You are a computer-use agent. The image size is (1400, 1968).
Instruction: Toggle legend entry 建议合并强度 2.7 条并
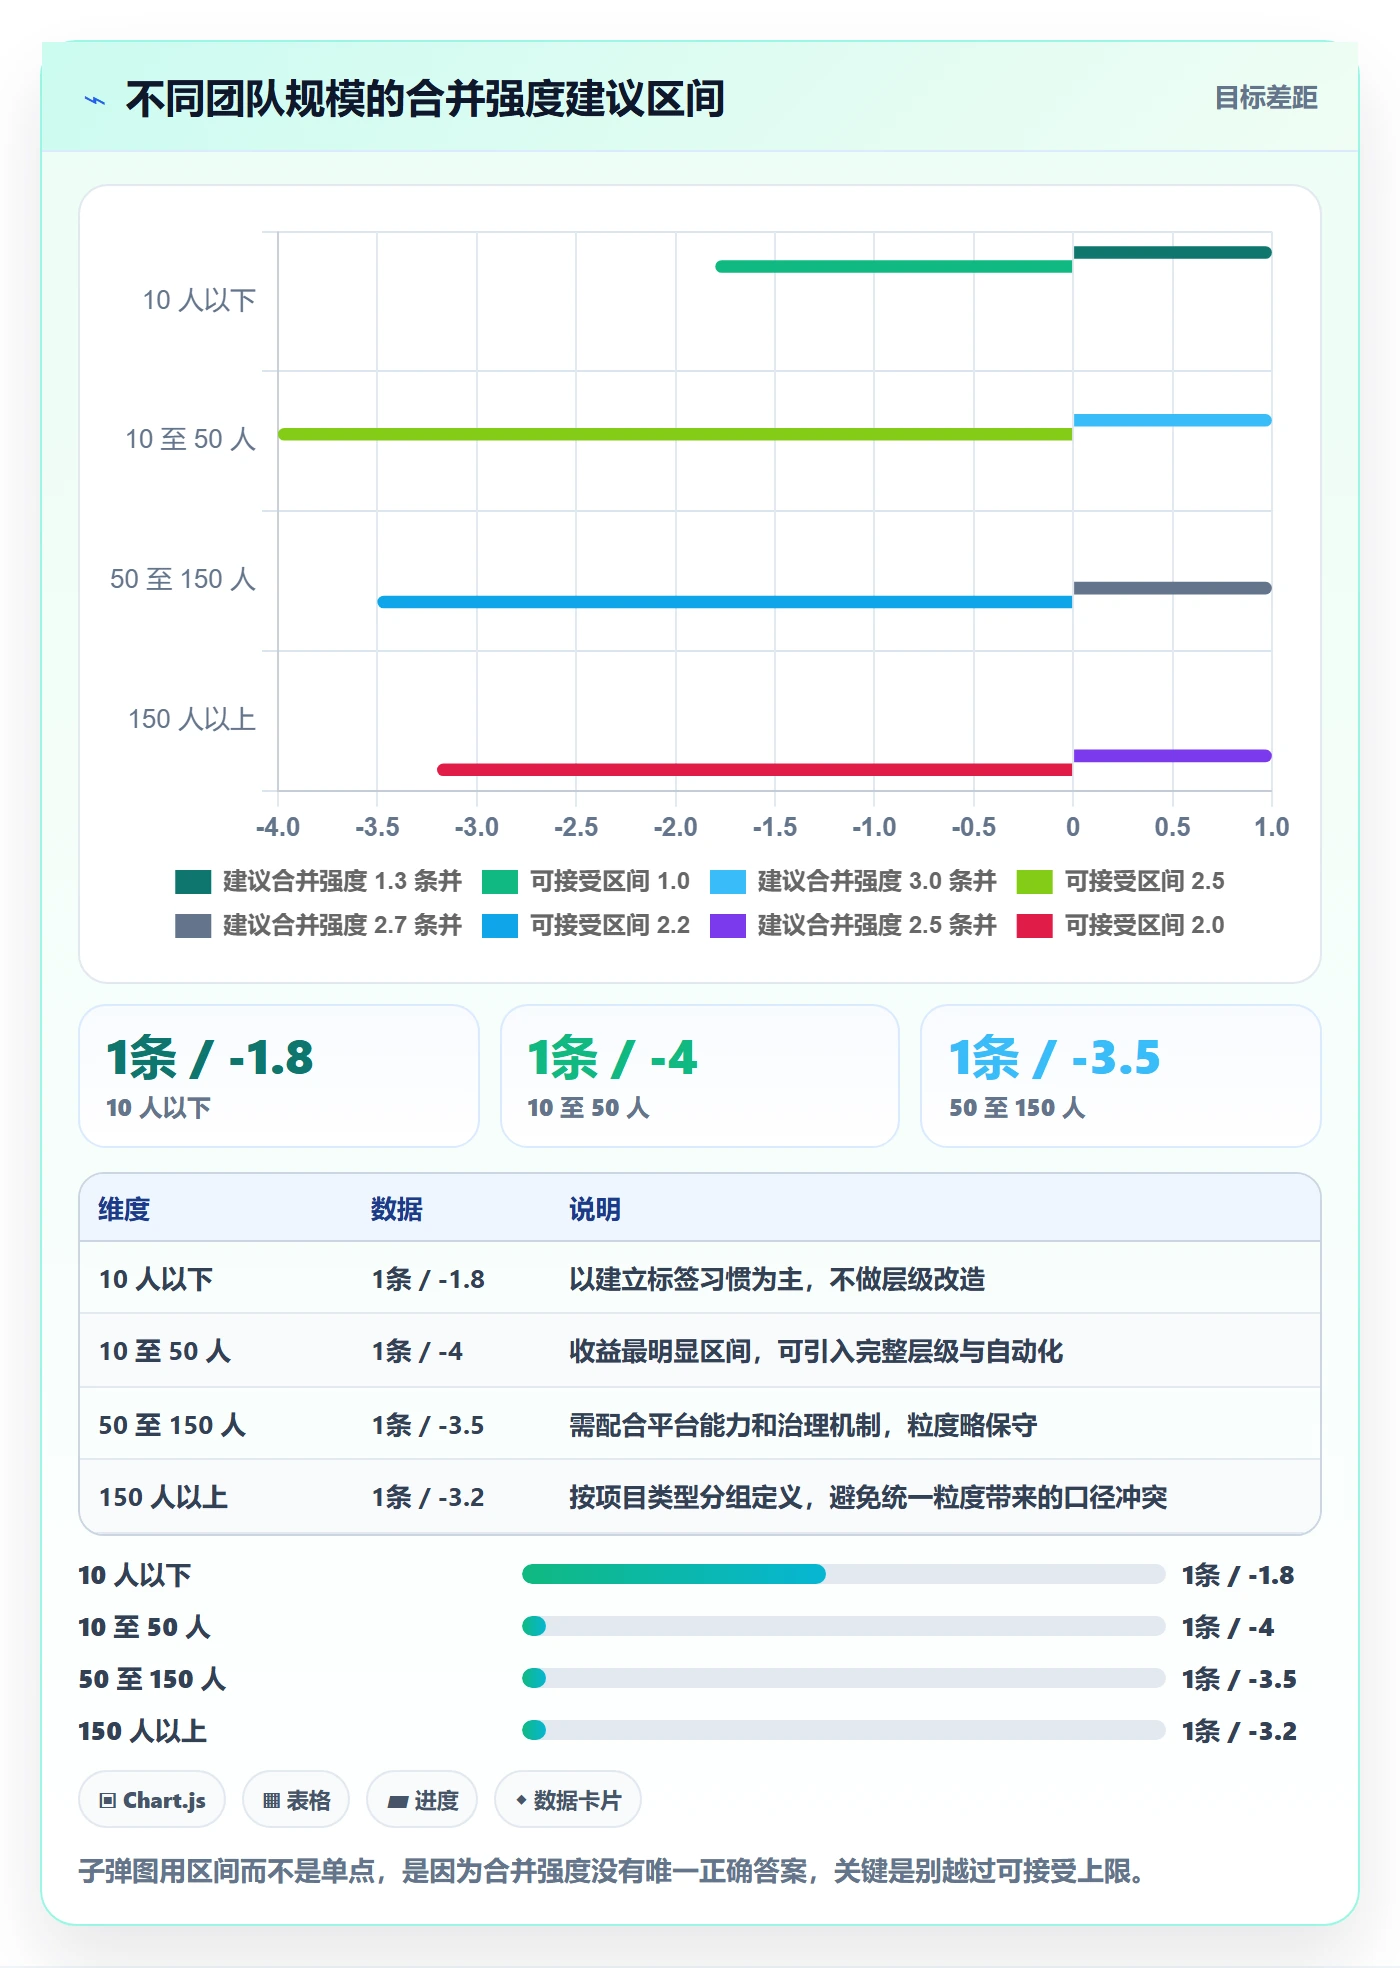(318, 925)
